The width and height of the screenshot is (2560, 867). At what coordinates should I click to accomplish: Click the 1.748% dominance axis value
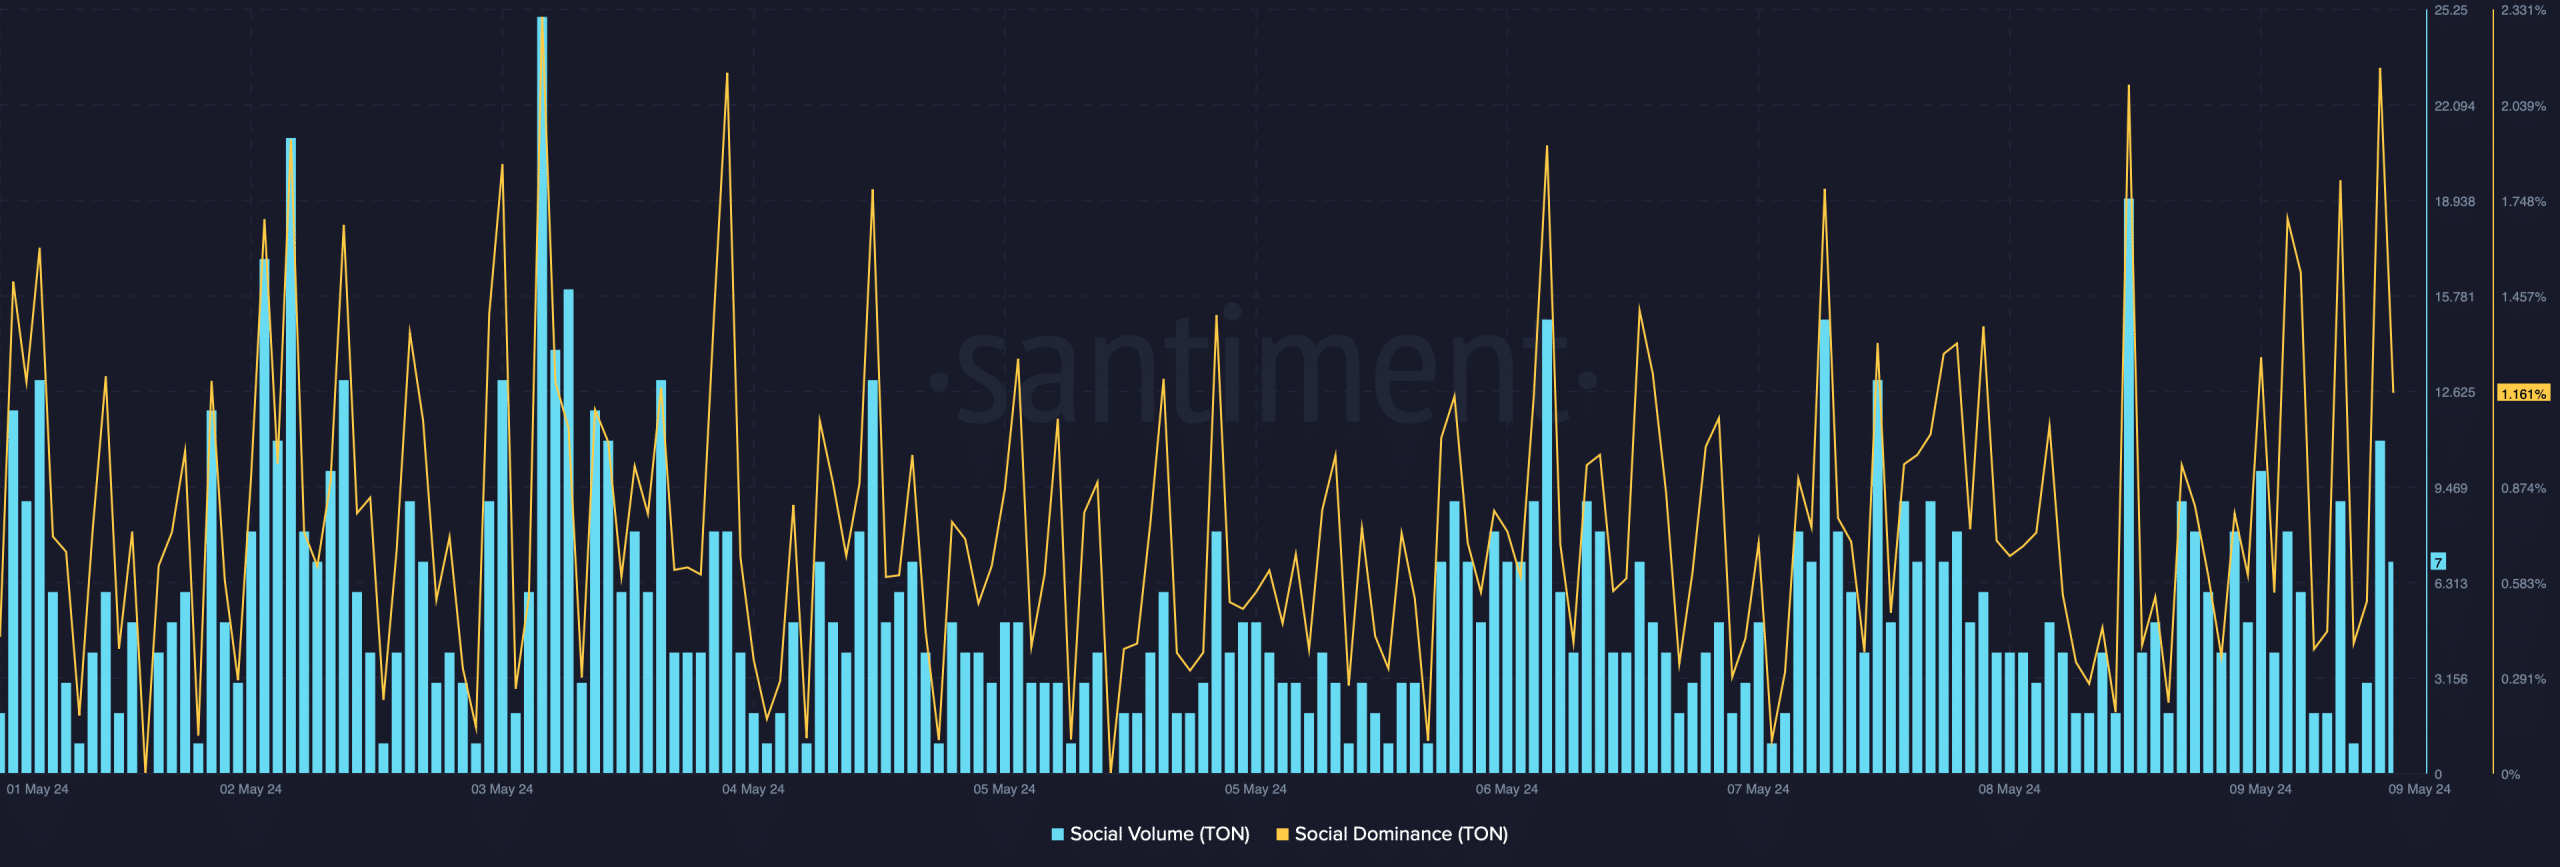[x=2523, y=202]
